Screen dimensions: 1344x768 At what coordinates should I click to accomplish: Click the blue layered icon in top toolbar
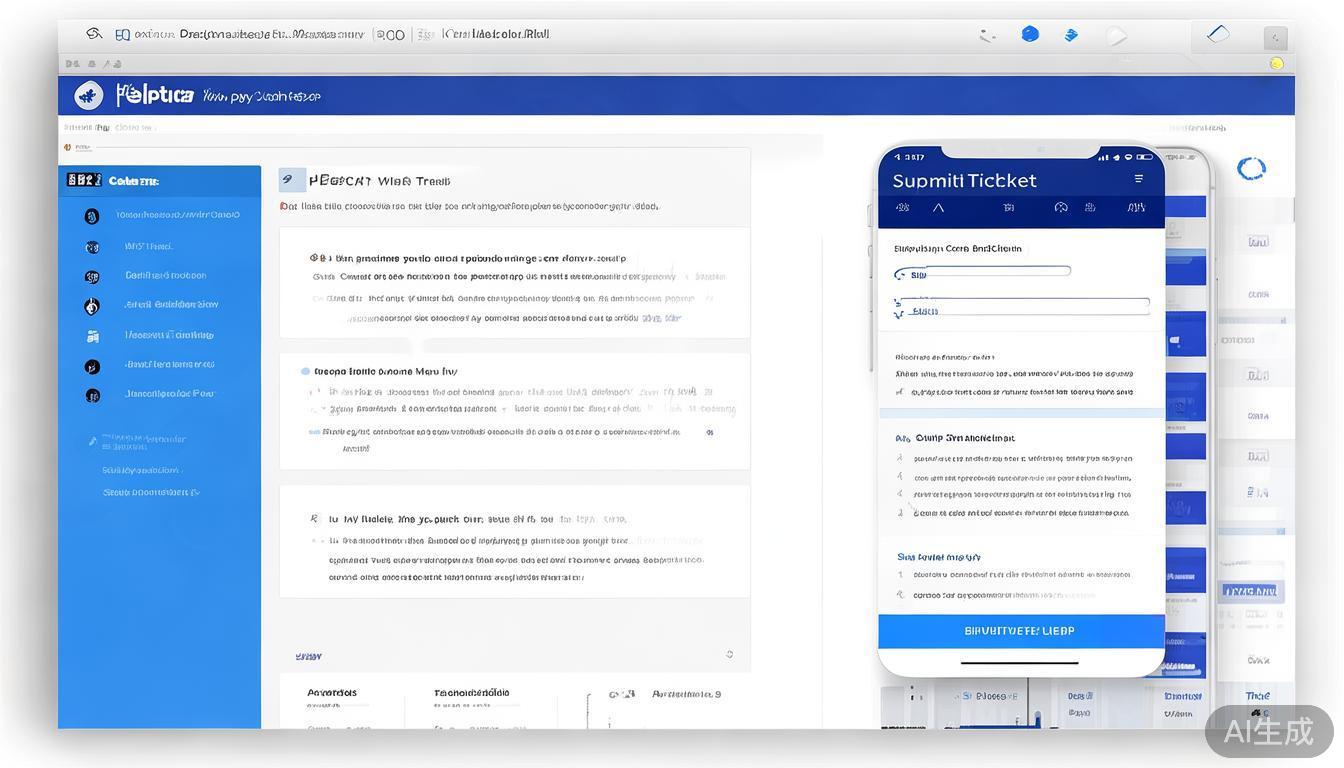[1071, 35]
